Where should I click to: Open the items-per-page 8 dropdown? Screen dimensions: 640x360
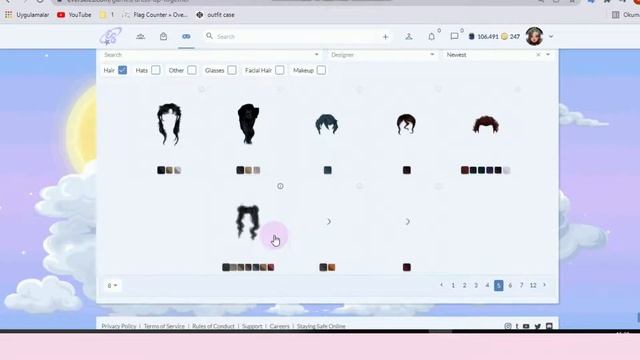112,286
